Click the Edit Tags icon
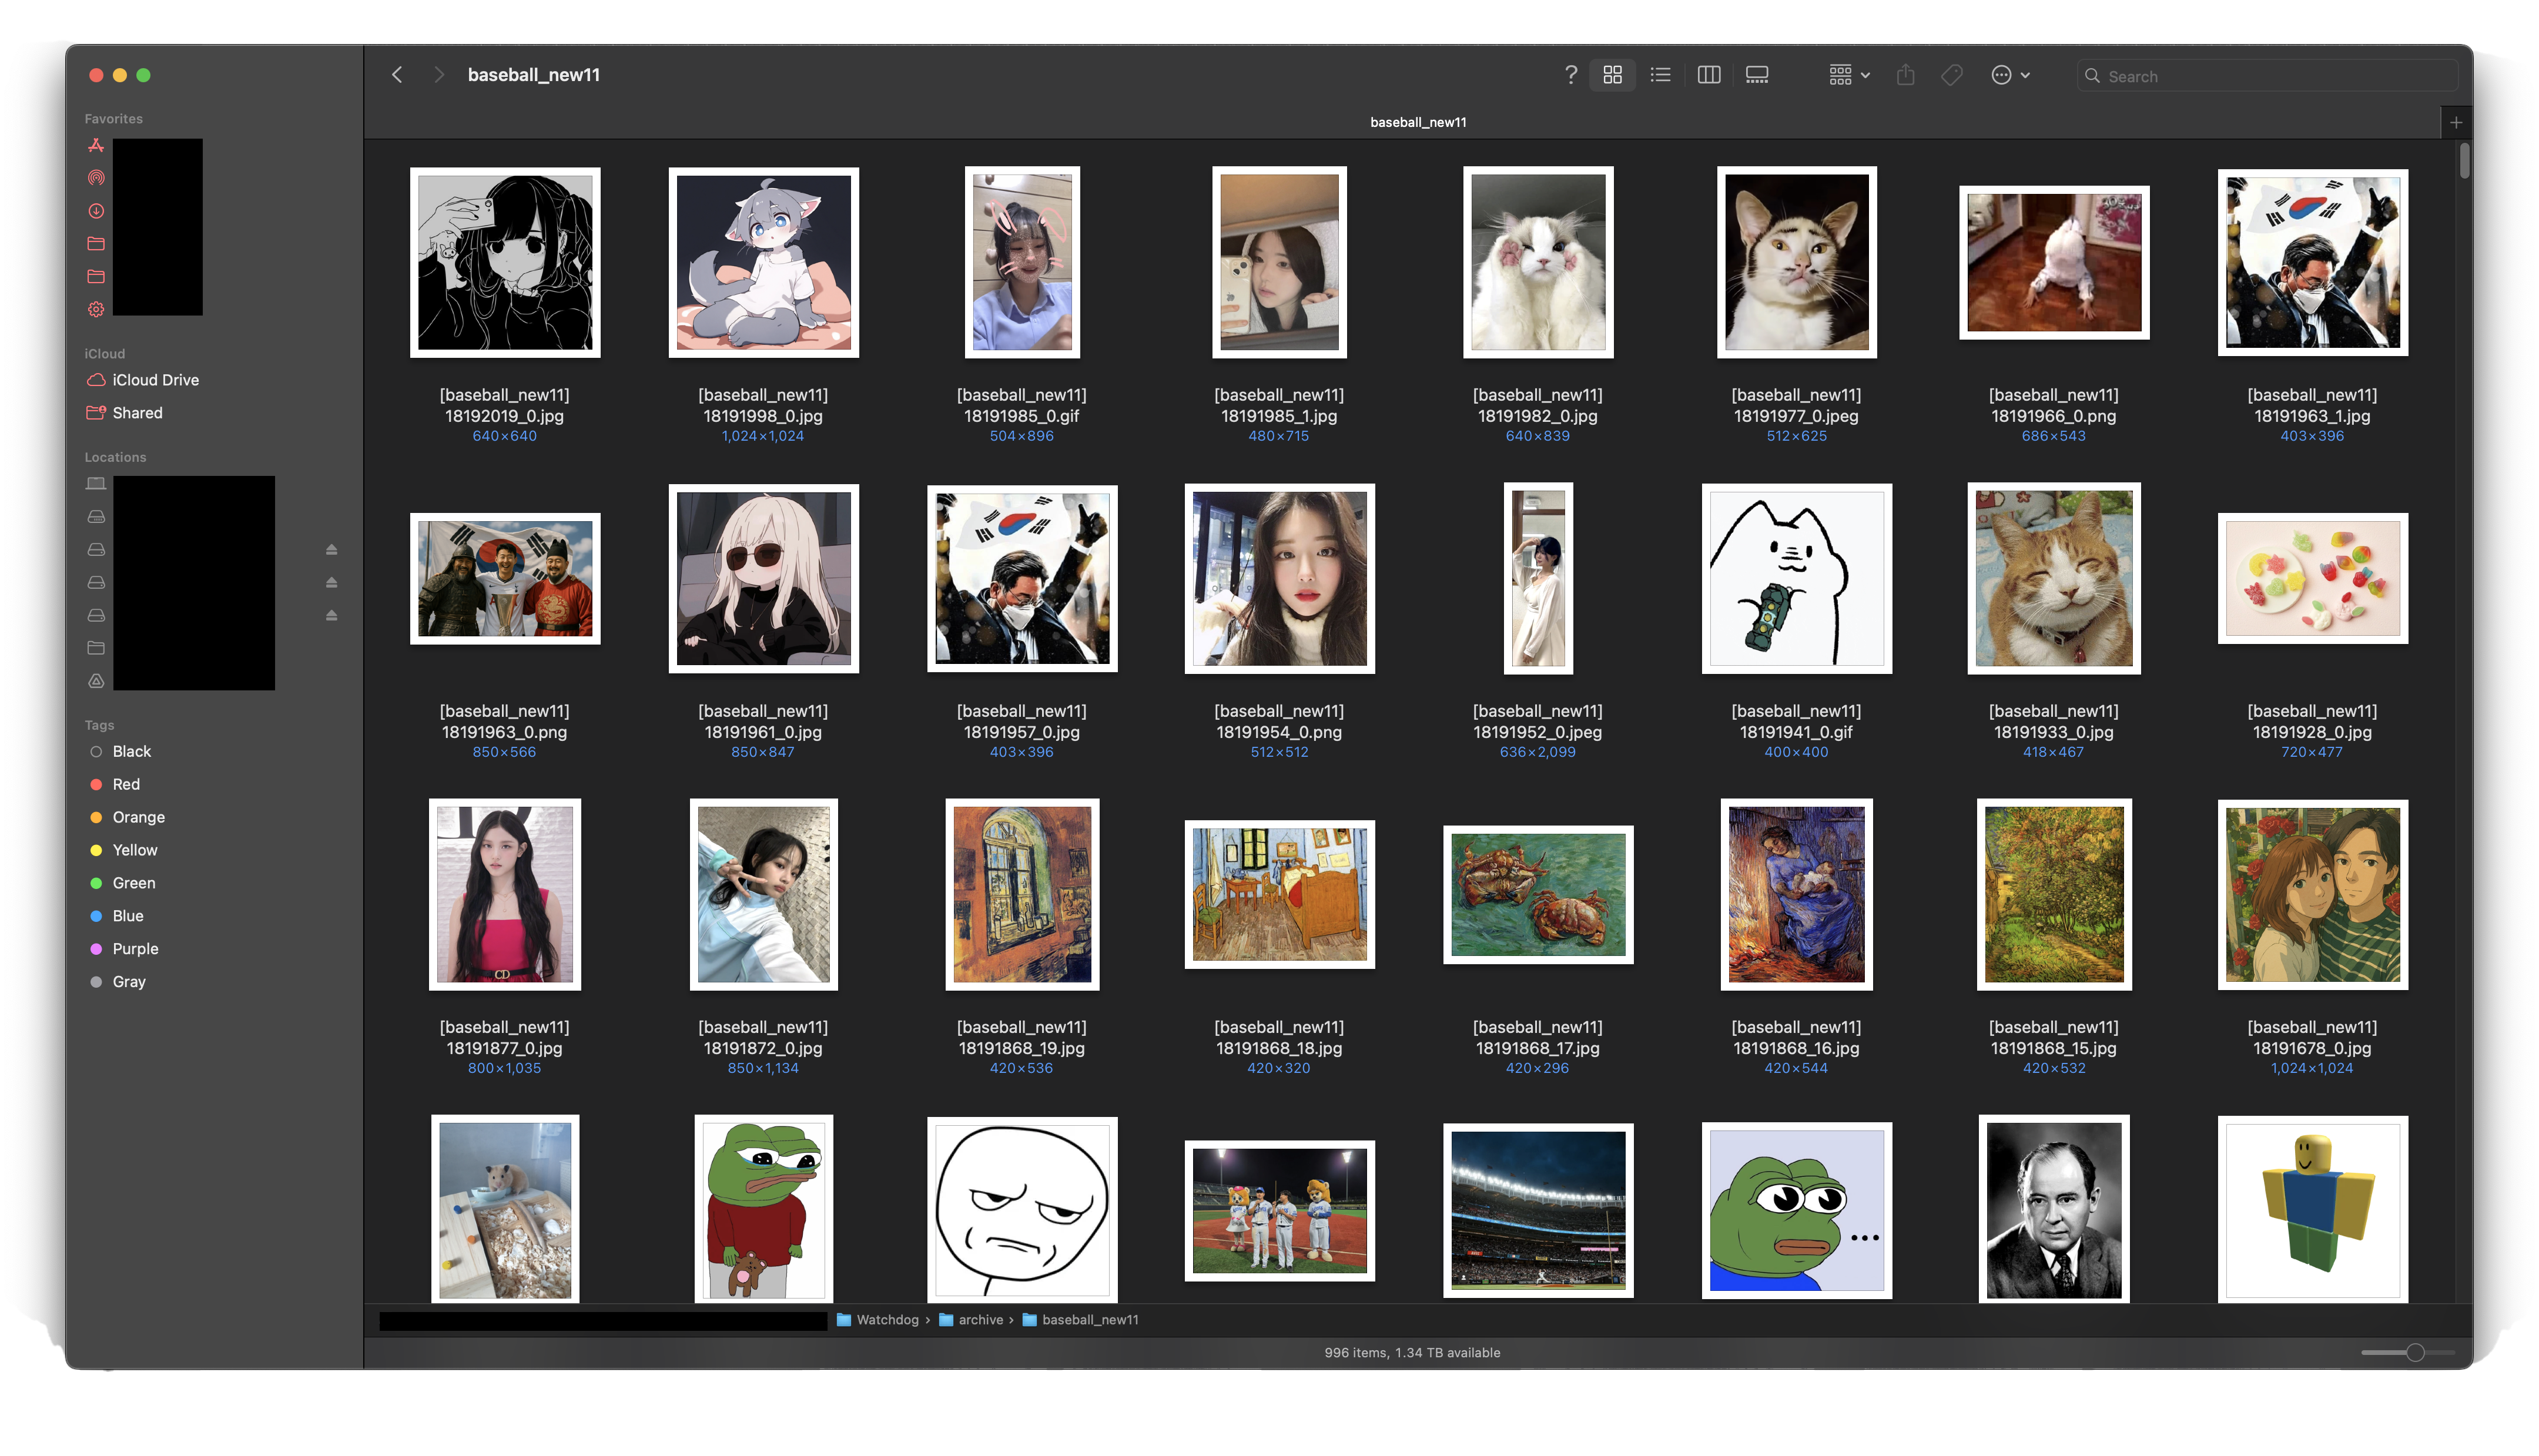Viewport: 2539px width, 1456px height. (1951, 75)
